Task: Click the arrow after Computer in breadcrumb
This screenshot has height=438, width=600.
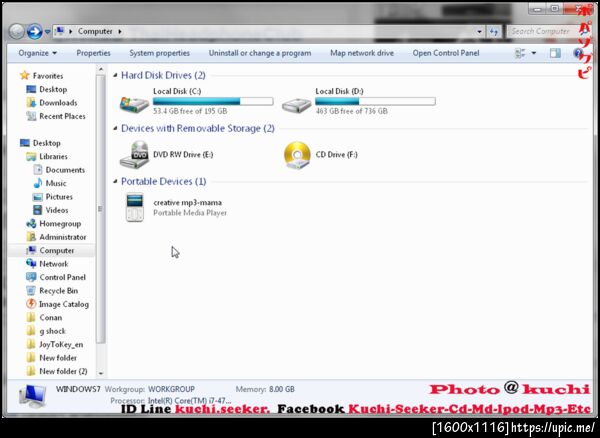Action: point(120,31)
